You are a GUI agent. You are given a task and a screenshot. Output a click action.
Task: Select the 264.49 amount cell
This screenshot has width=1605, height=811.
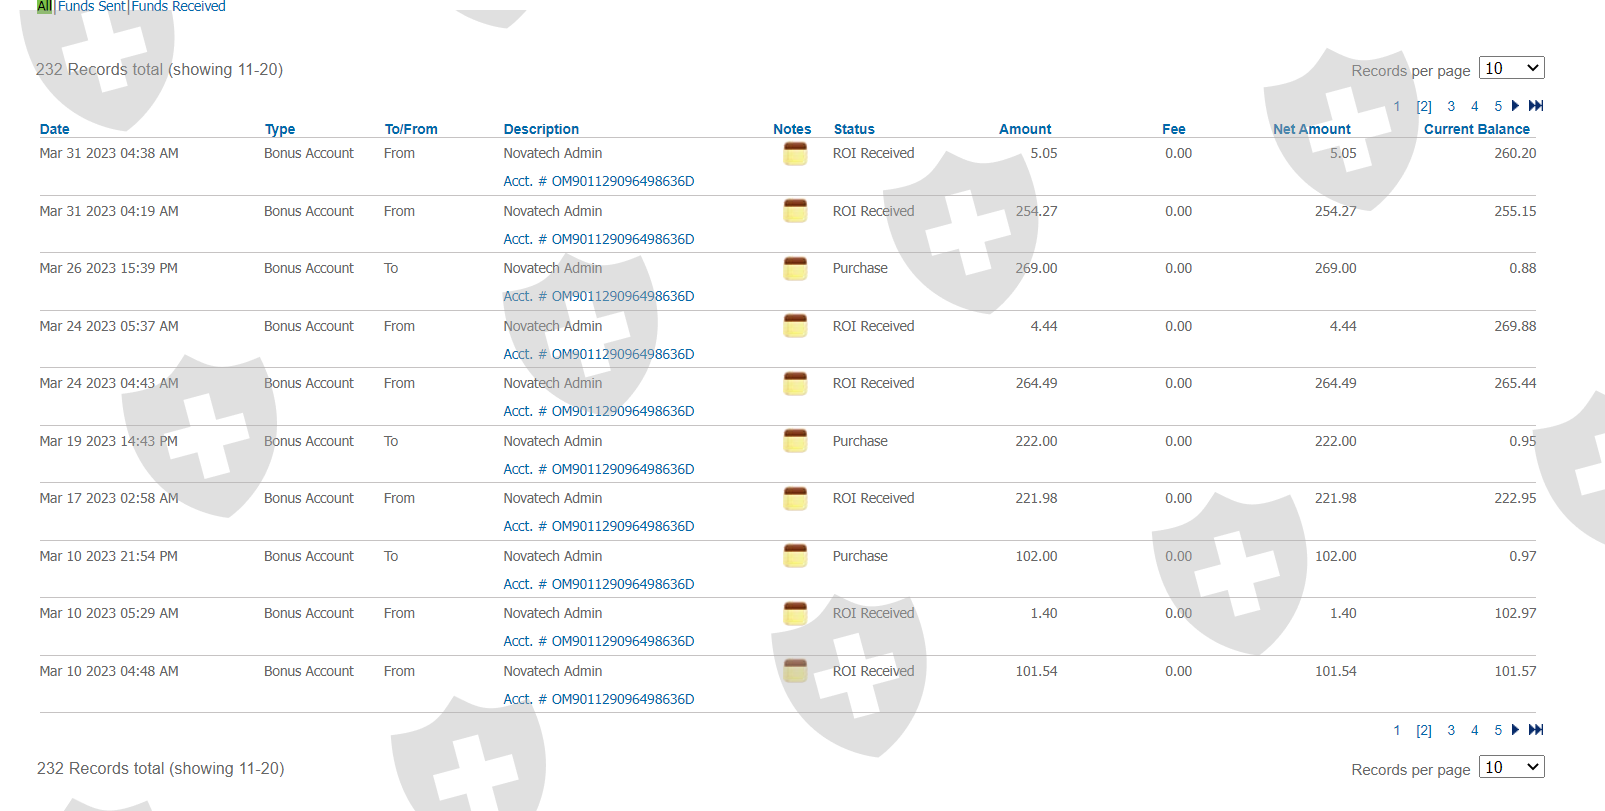[1036, 383]
